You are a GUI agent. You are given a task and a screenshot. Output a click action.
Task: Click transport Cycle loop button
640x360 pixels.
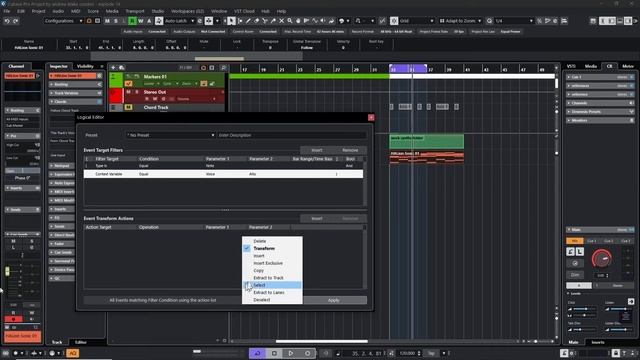pyautogui.click(x=257, y=353)
